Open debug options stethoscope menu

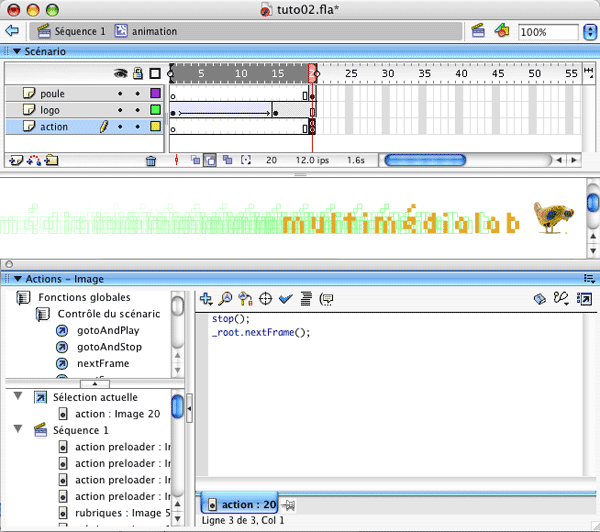[561, 299]
